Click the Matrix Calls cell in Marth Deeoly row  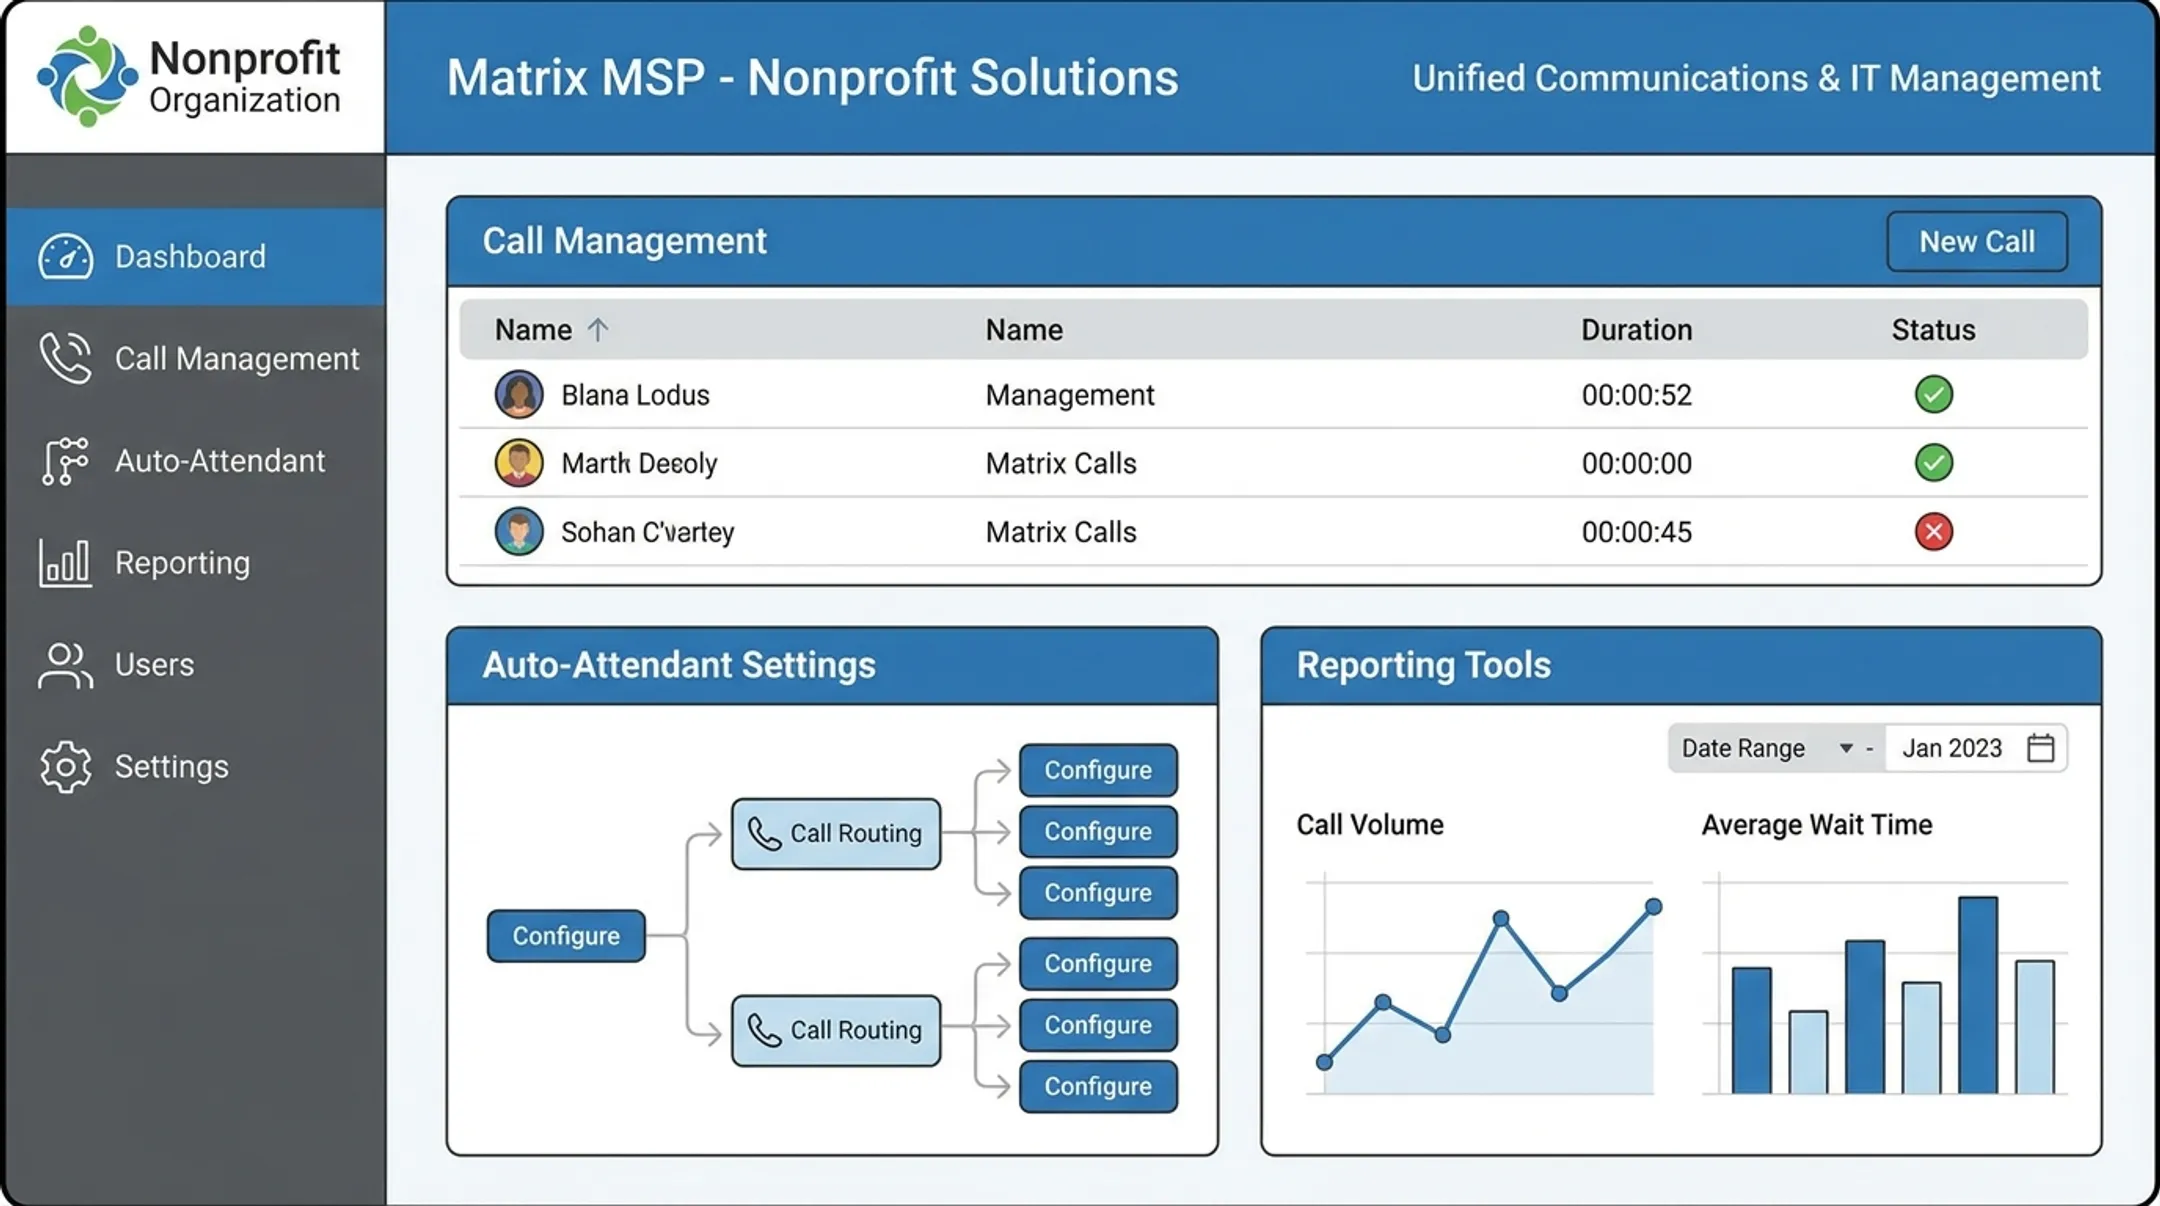click(1061, 463)
